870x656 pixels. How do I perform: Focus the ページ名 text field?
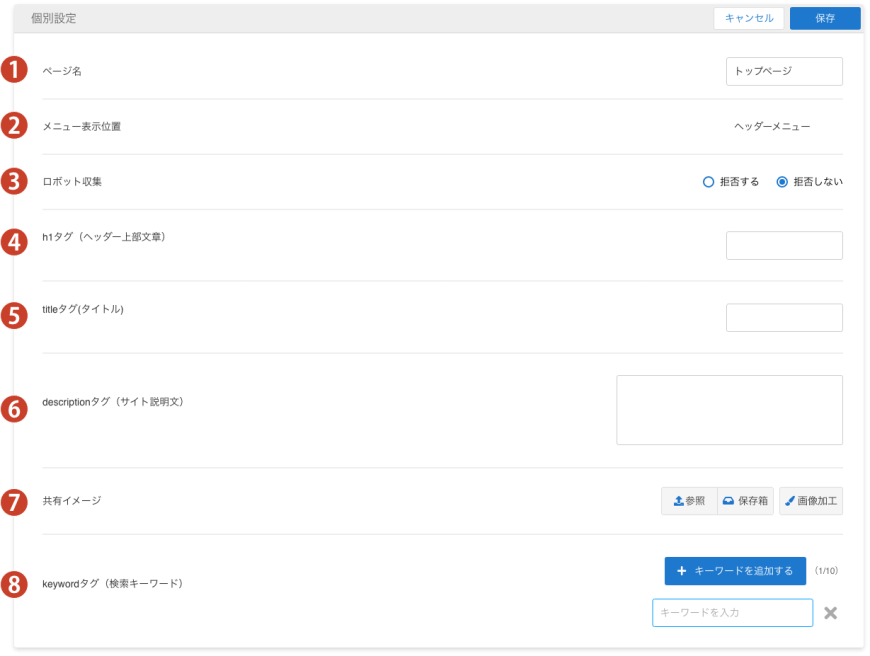tap(784, 72)
